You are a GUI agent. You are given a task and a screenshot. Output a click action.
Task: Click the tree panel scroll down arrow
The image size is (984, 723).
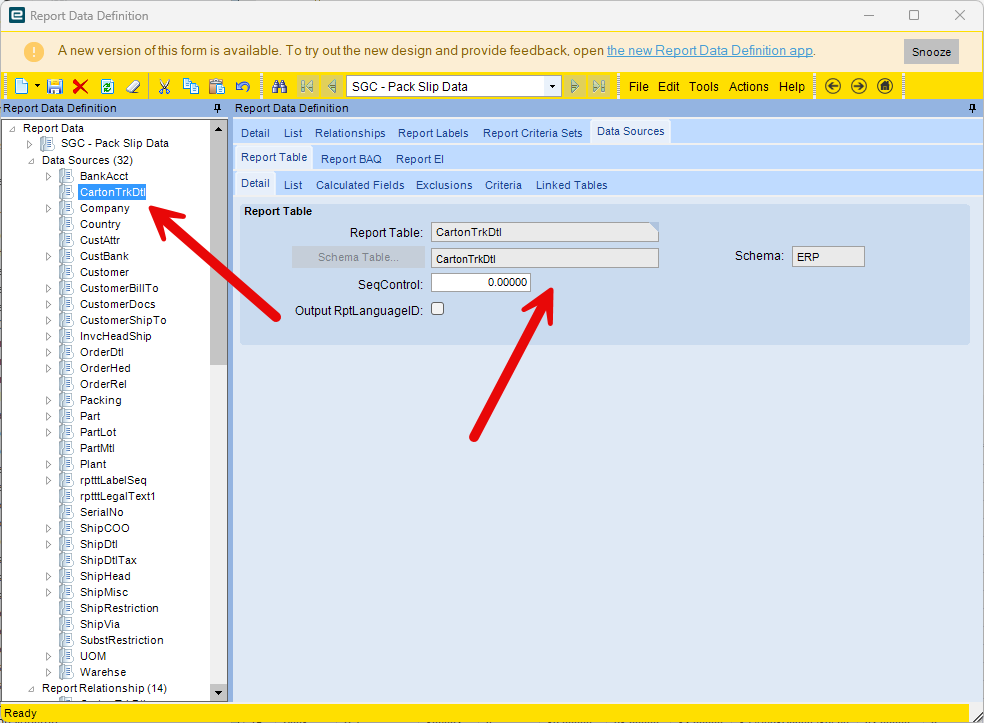[x=219, y=692]
